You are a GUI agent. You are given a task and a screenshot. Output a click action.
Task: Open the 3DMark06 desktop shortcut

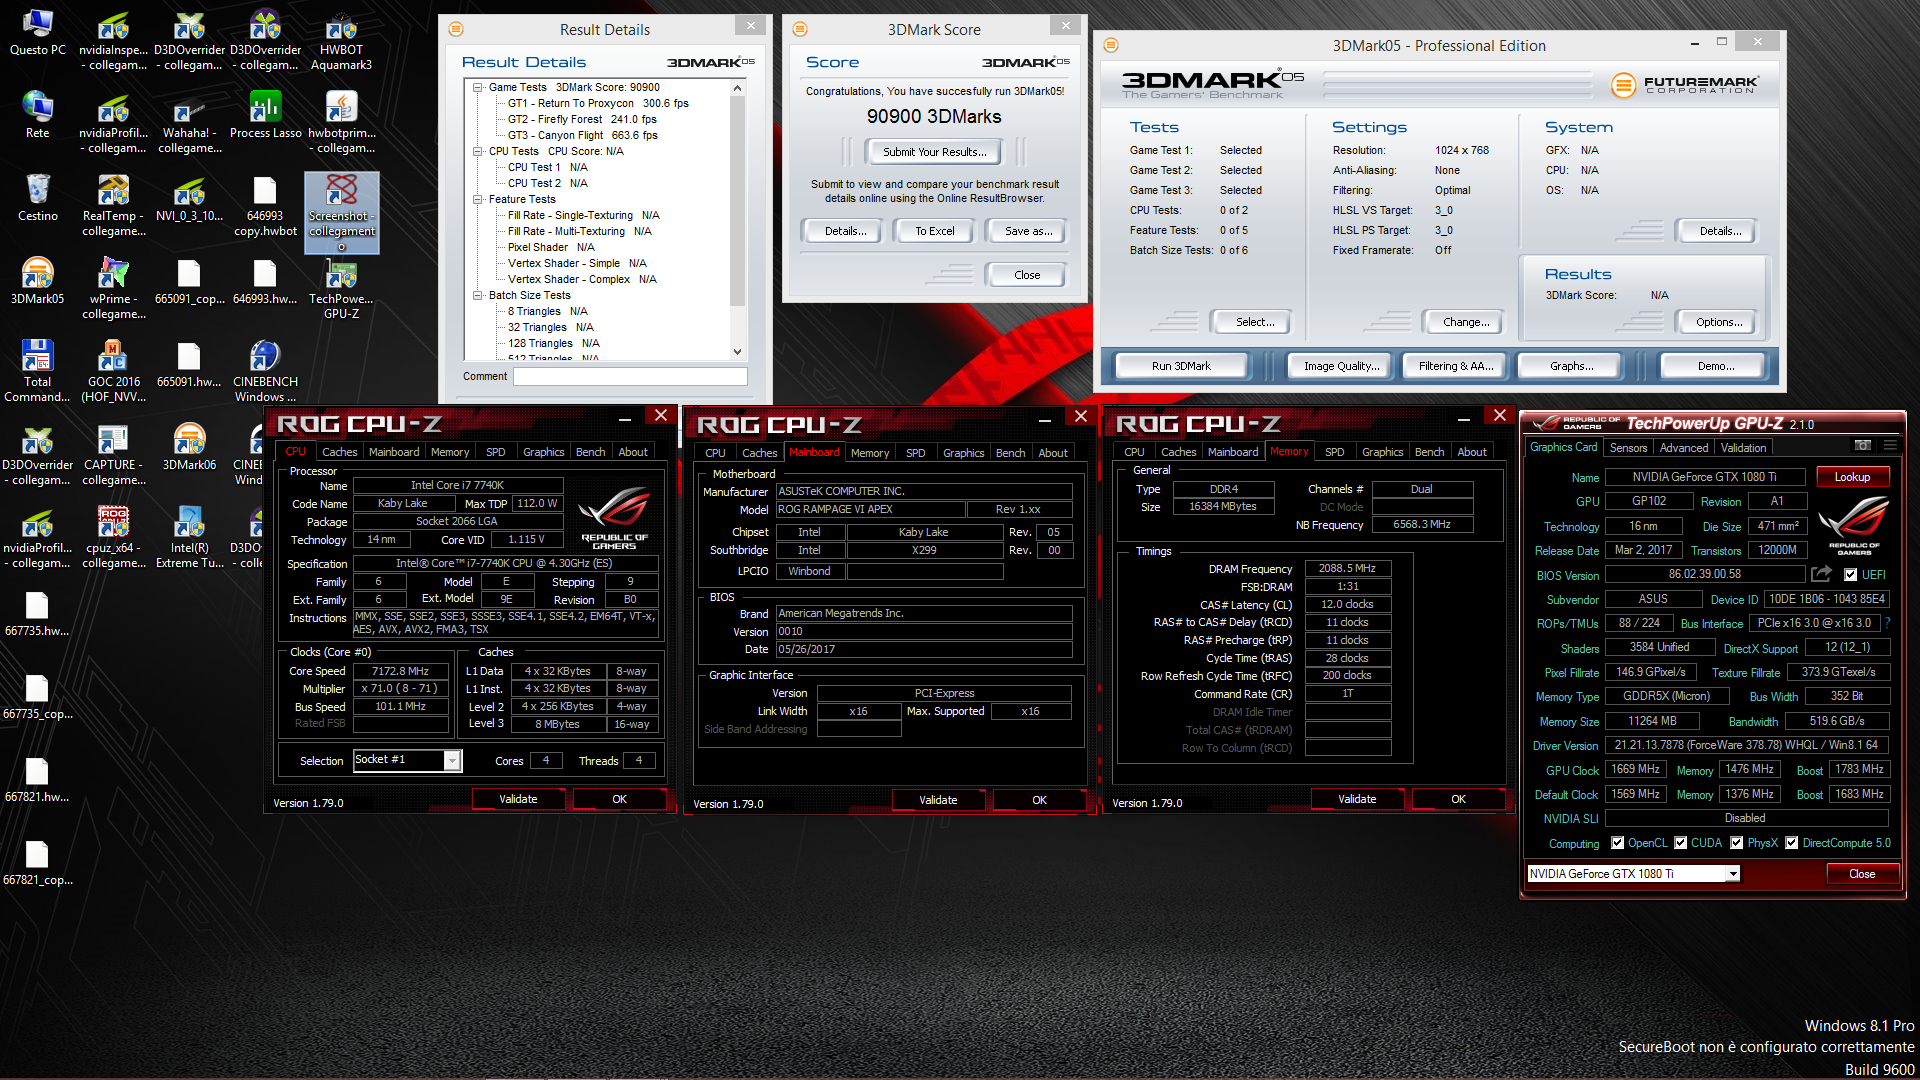click(189, 447)
